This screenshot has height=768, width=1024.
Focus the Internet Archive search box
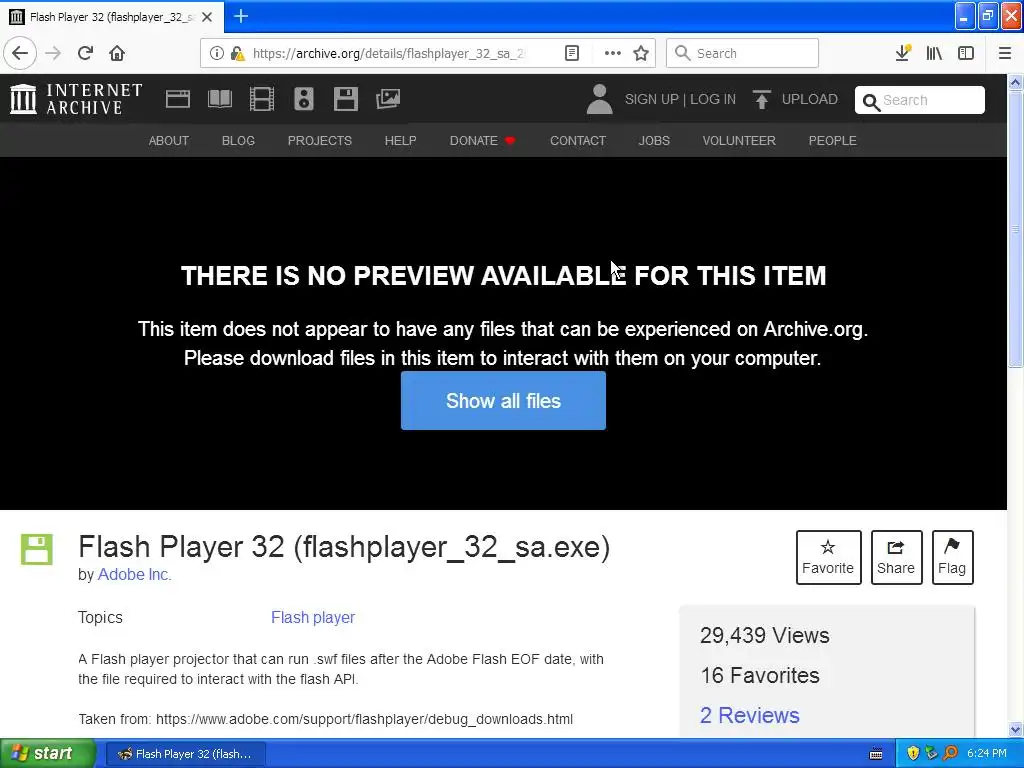[x=920, y=100]
